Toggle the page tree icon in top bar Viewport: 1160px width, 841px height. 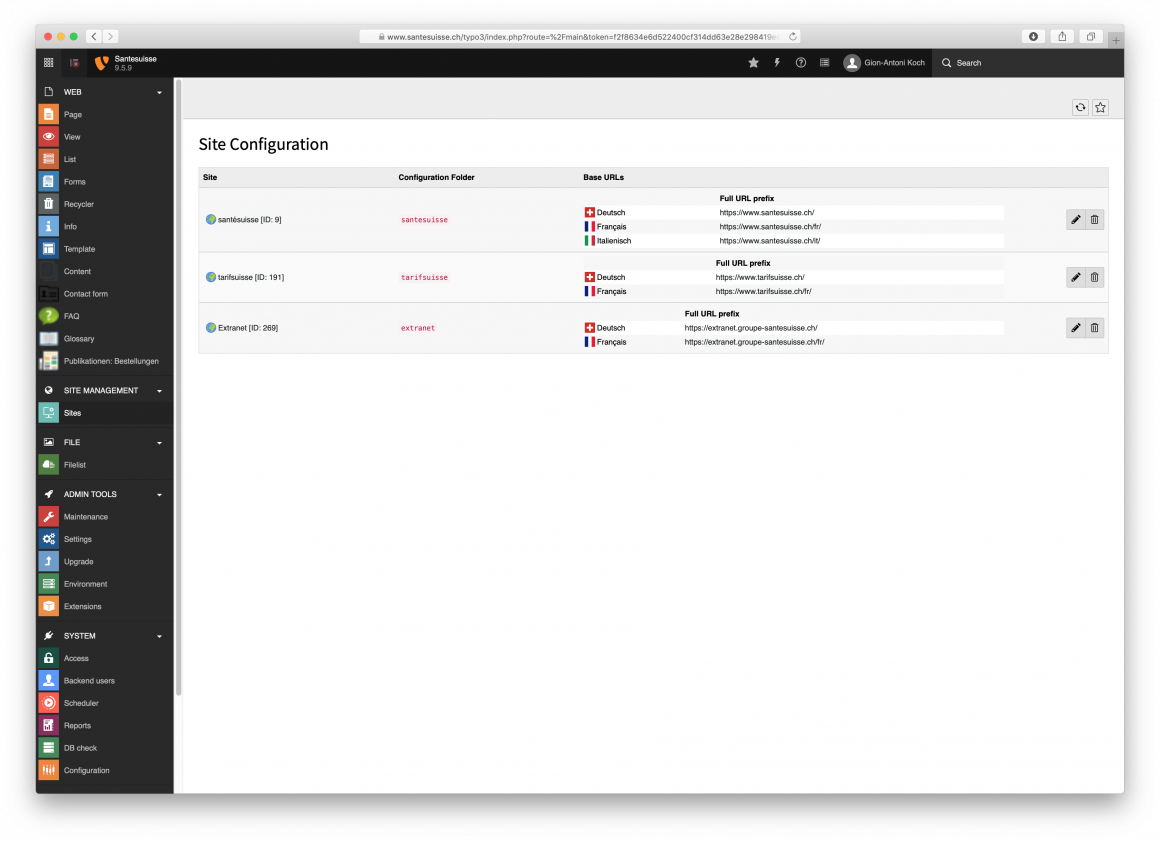click(74, 63)
